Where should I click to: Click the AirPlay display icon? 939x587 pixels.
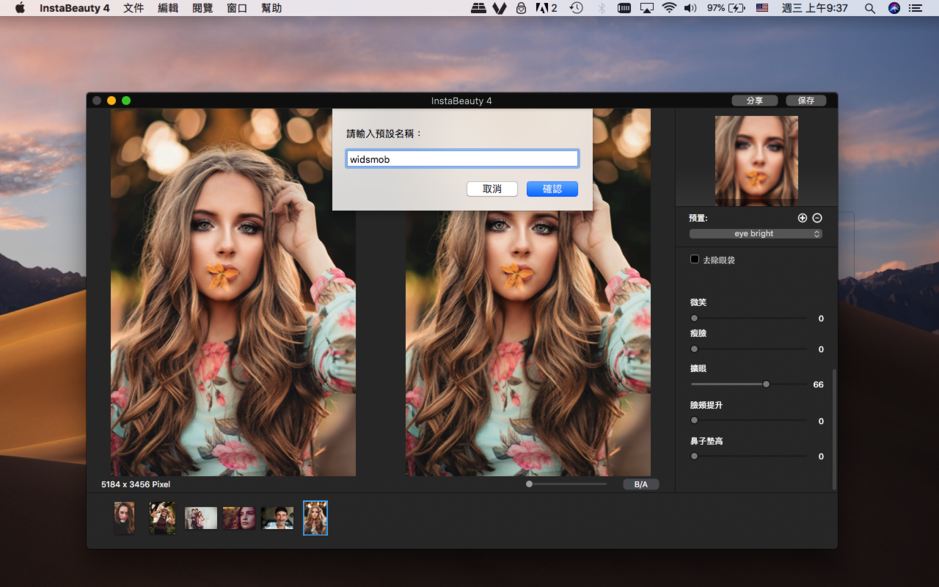click(x=646, y=9)
